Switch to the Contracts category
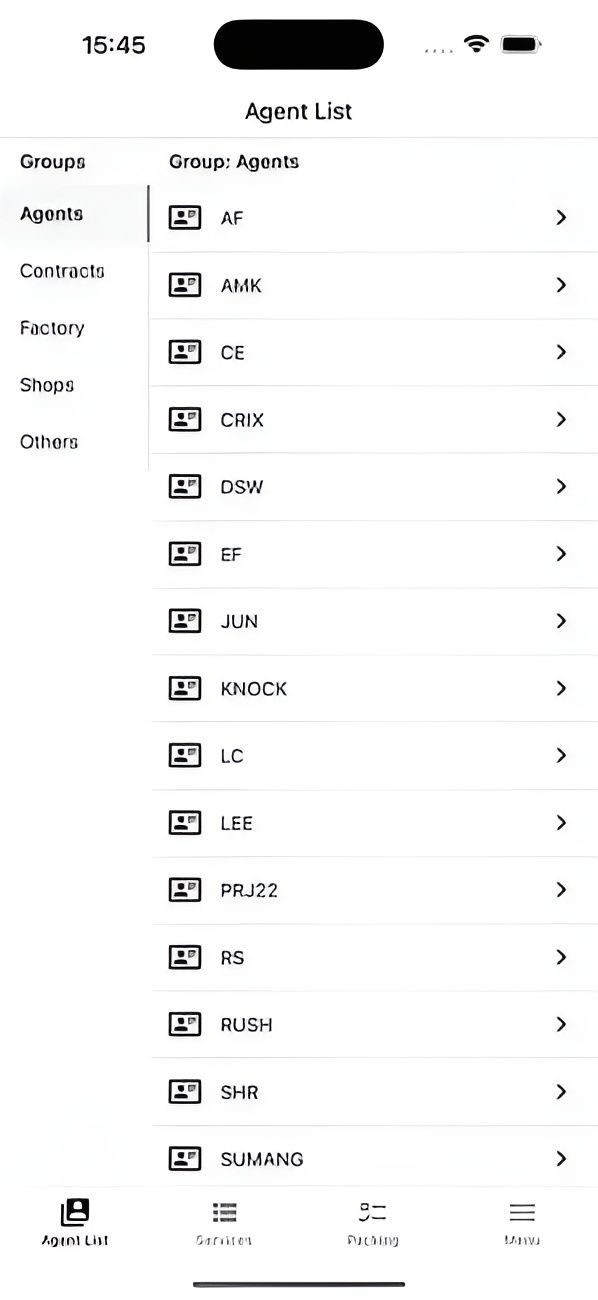The image size is (598, 1300). tap(62, 271)
